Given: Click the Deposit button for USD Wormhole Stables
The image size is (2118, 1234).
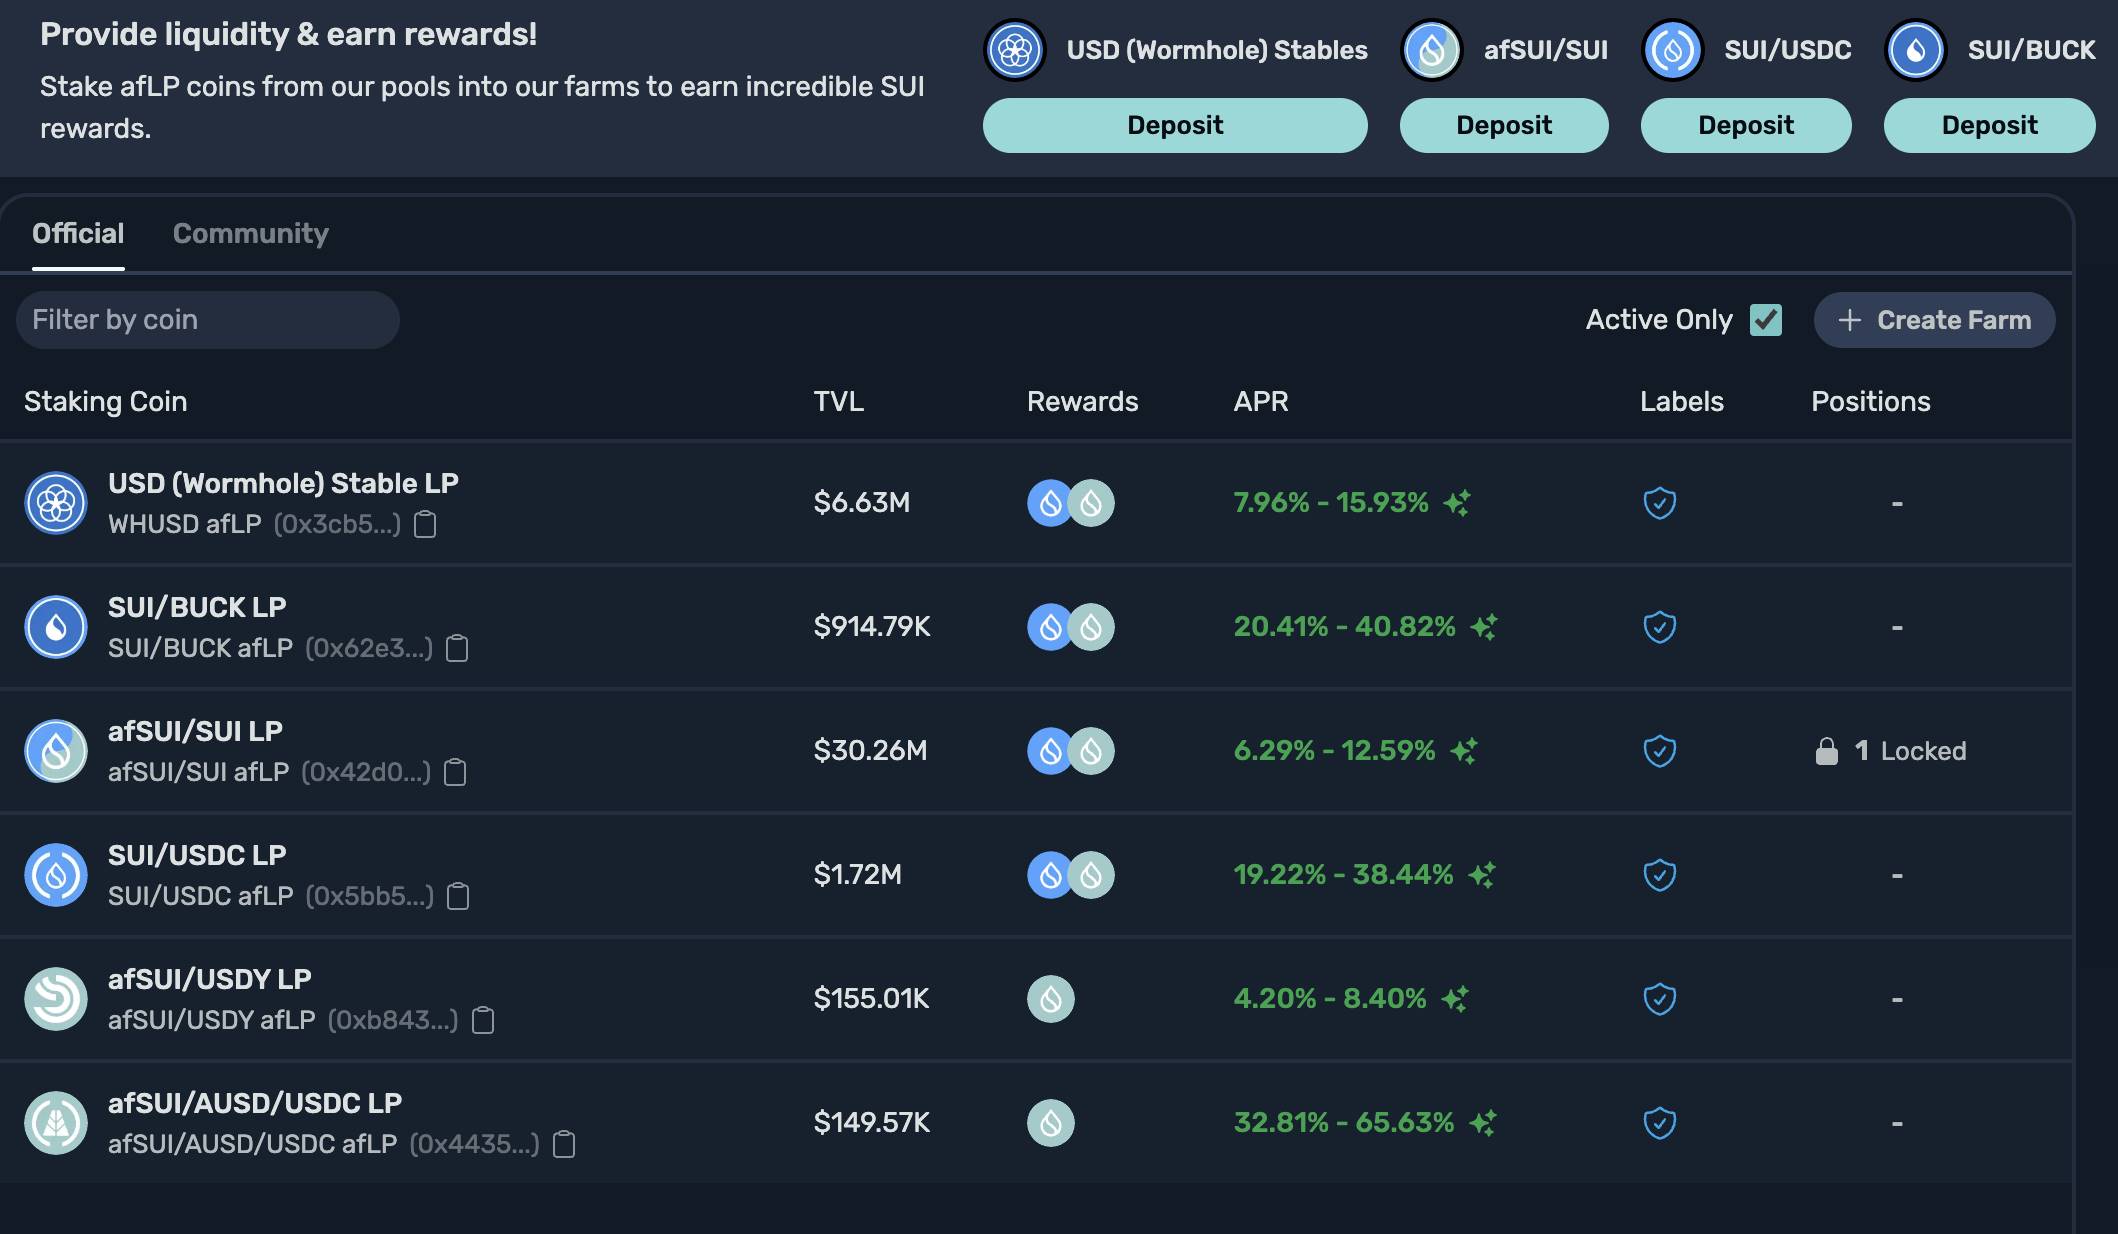Looking at the screenshot, I should click(1175, 125).
